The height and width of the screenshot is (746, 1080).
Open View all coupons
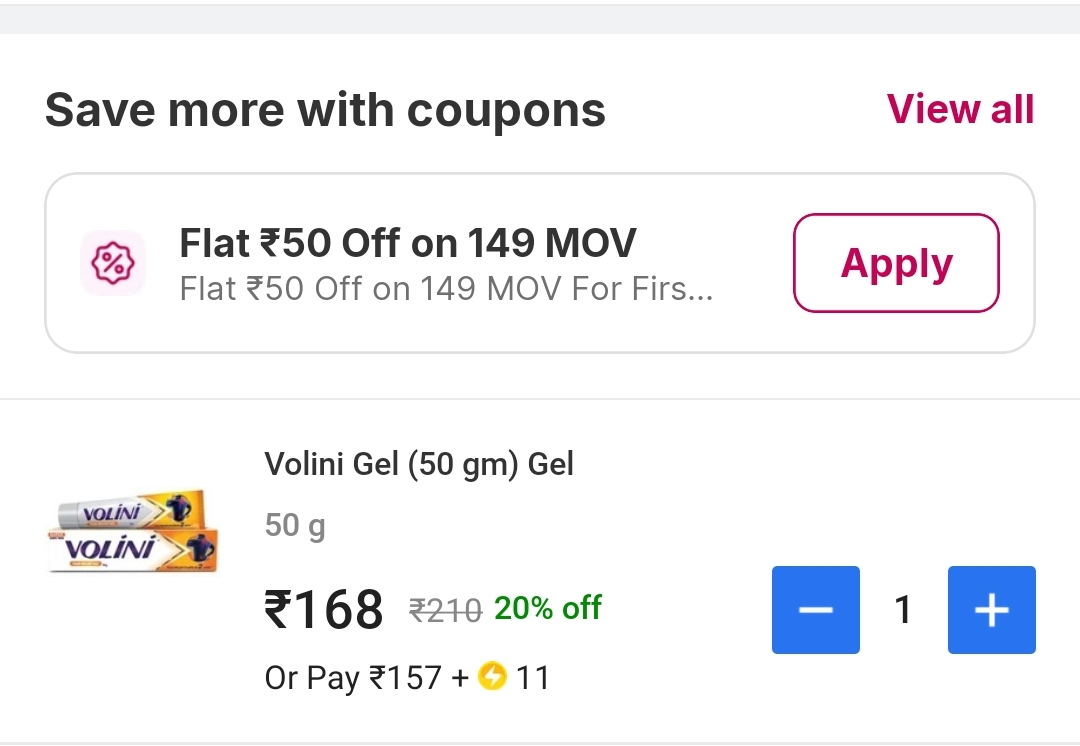tap(959, 110)
